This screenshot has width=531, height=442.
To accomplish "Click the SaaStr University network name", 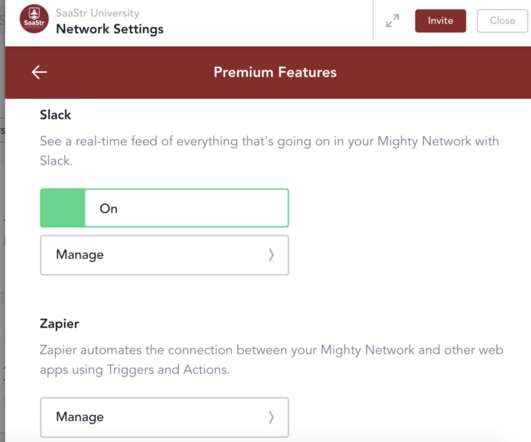I will (x=98, y=13).
